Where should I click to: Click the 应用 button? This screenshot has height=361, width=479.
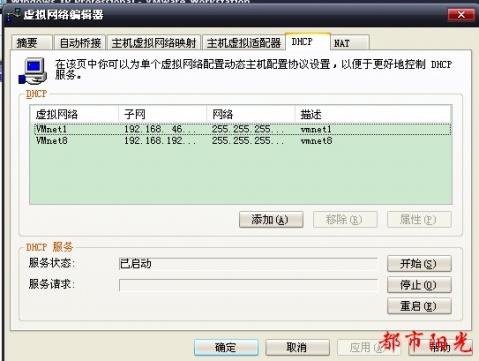click(369, 347)
